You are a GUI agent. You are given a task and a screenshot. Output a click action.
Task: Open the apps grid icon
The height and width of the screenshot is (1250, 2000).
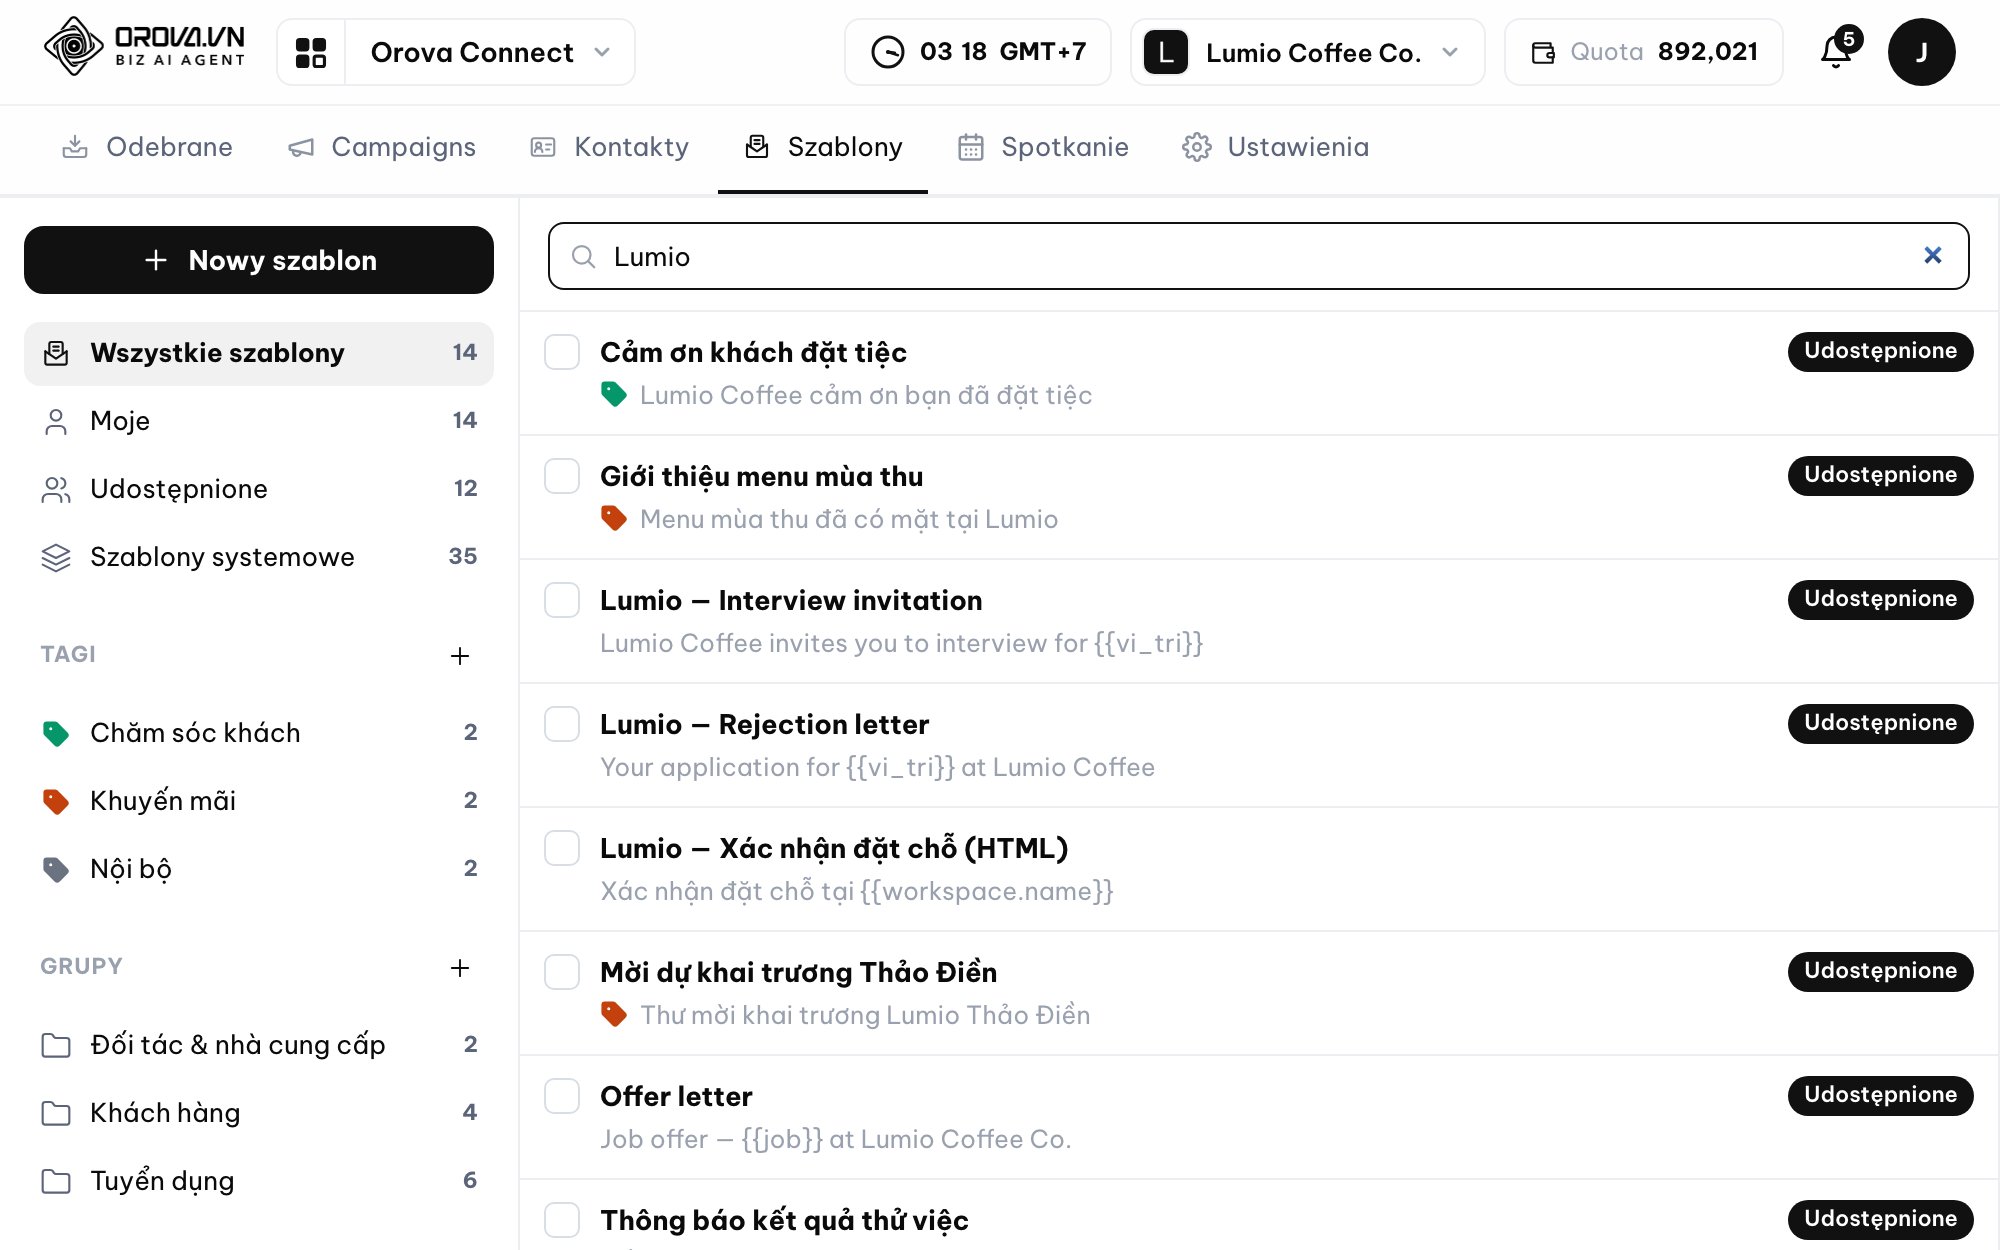[311, 52]
